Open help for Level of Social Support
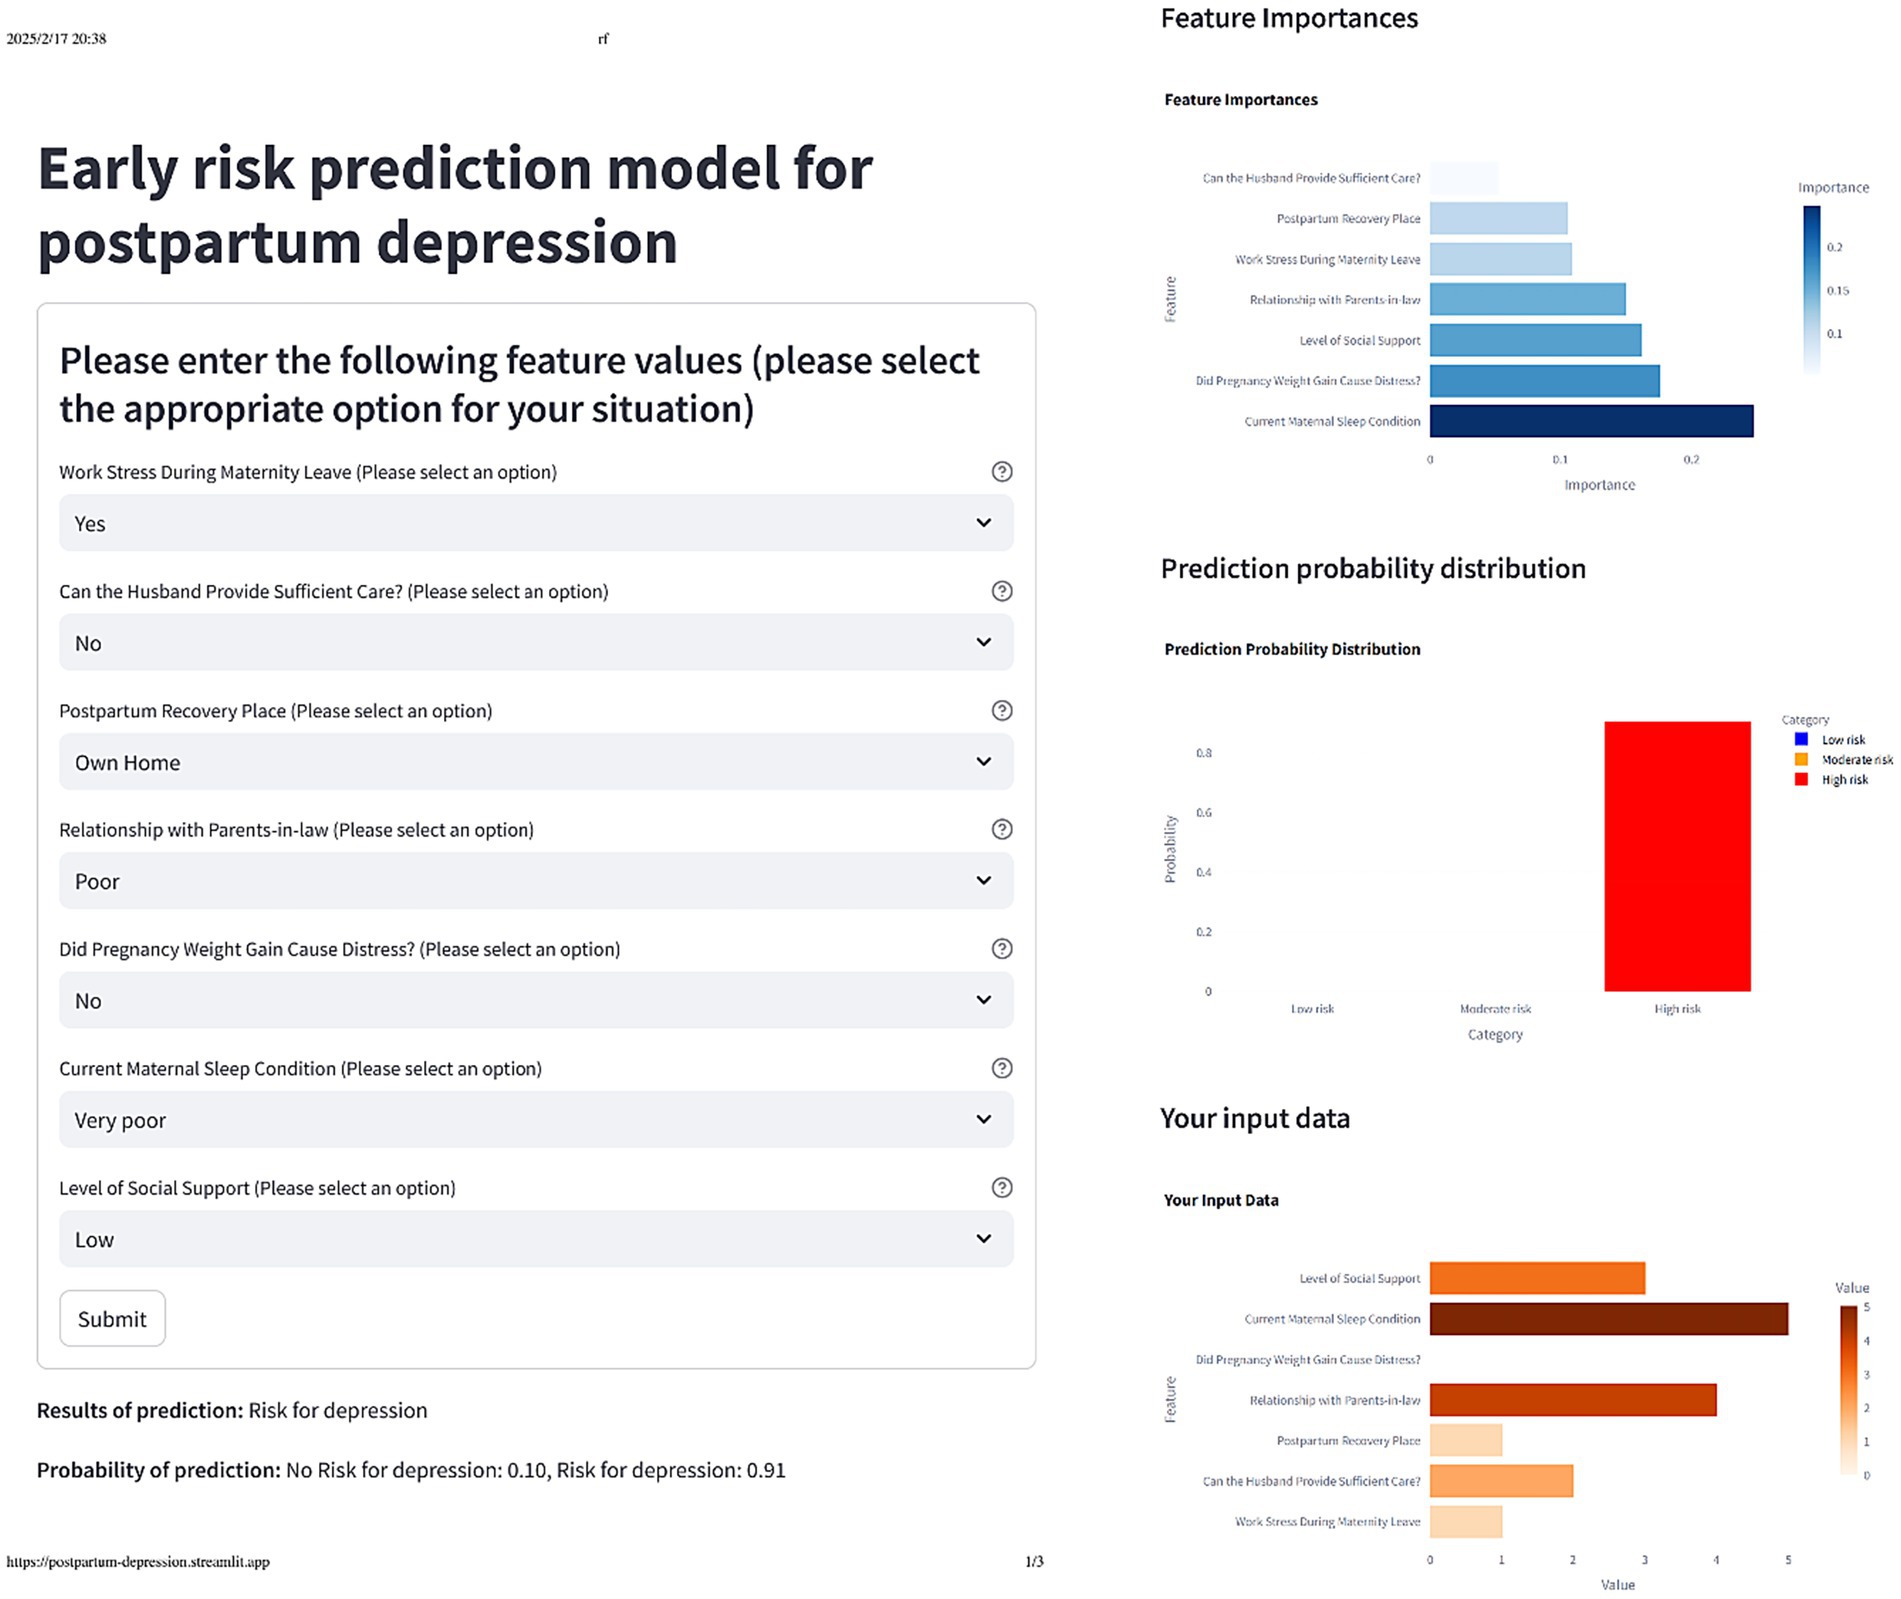 1003,1187
